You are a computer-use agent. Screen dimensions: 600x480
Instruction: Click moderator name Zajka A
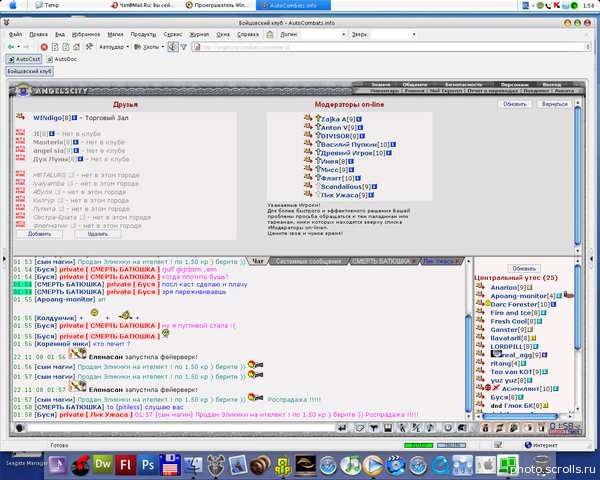[x=333, y=119]
